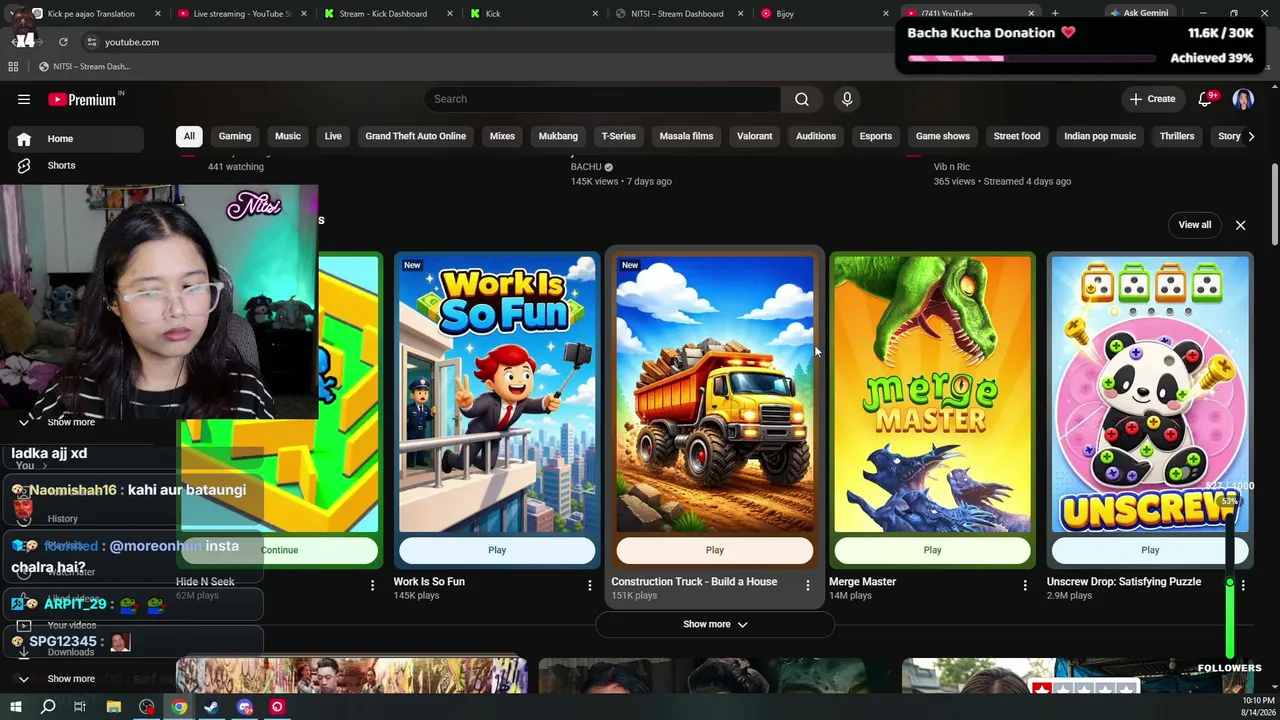Open the YouTube guide hamburger menu
This screenshot has width=1280, height=720.
pyautogui.click(x=24, y=99)
